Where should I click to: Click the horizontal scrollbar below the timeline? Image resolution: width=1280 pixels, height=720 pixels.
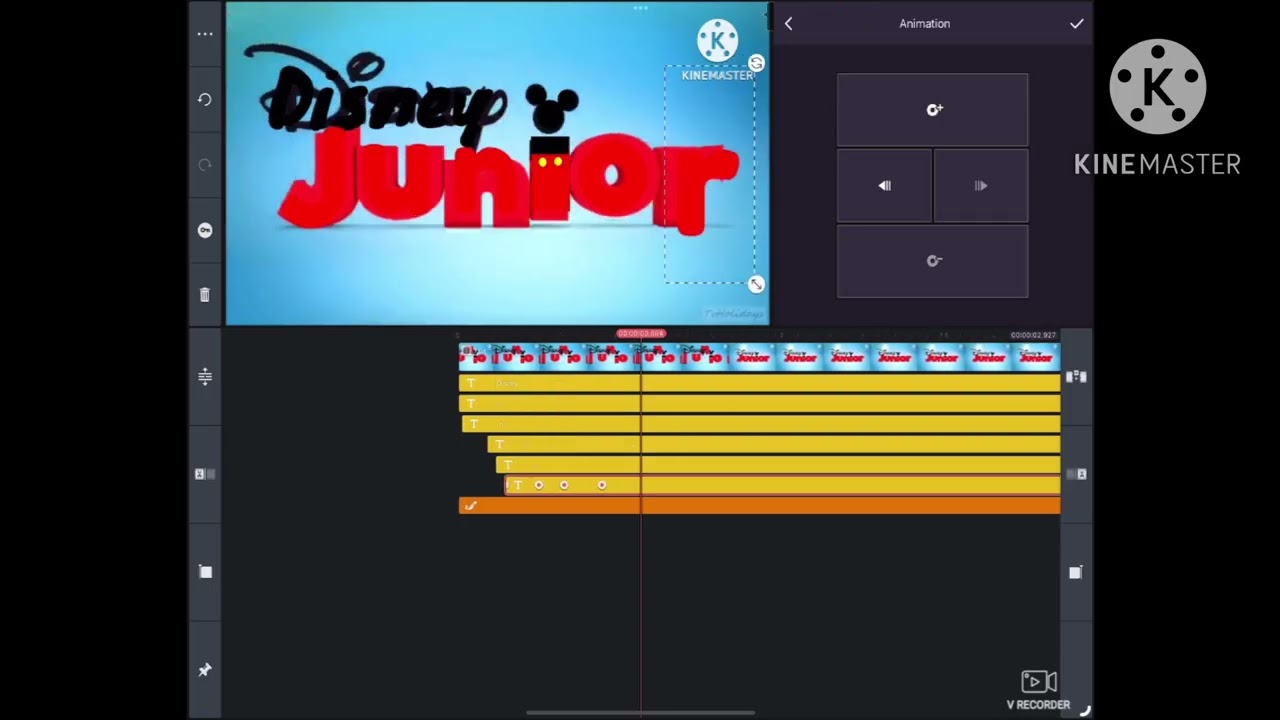[x=640, y=713]
